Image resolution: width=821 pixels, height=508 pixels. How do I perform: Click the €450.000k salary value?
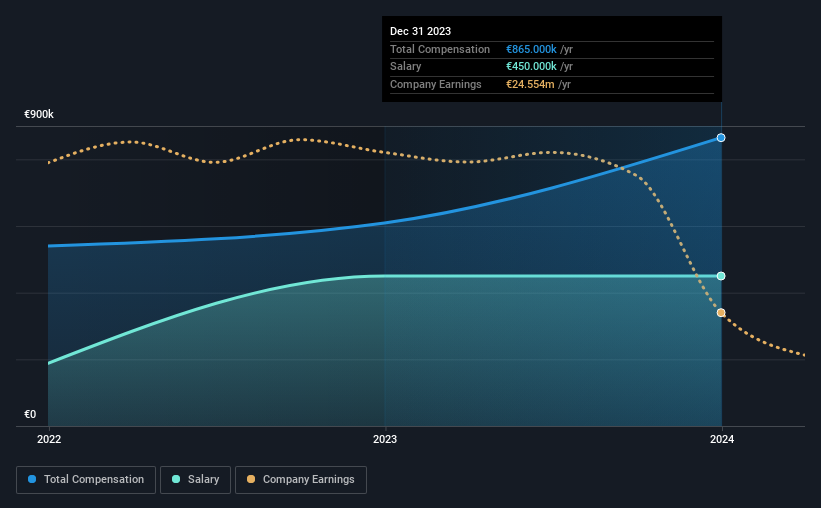[x=531, y=67]
